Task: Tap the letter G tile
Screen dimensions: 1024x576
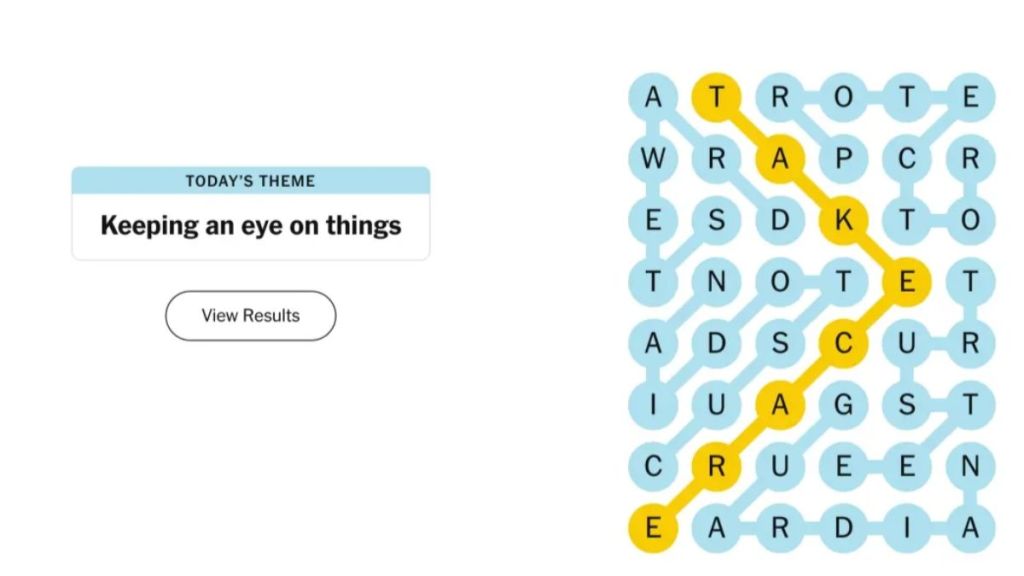Action: click(x=843, y=405)
